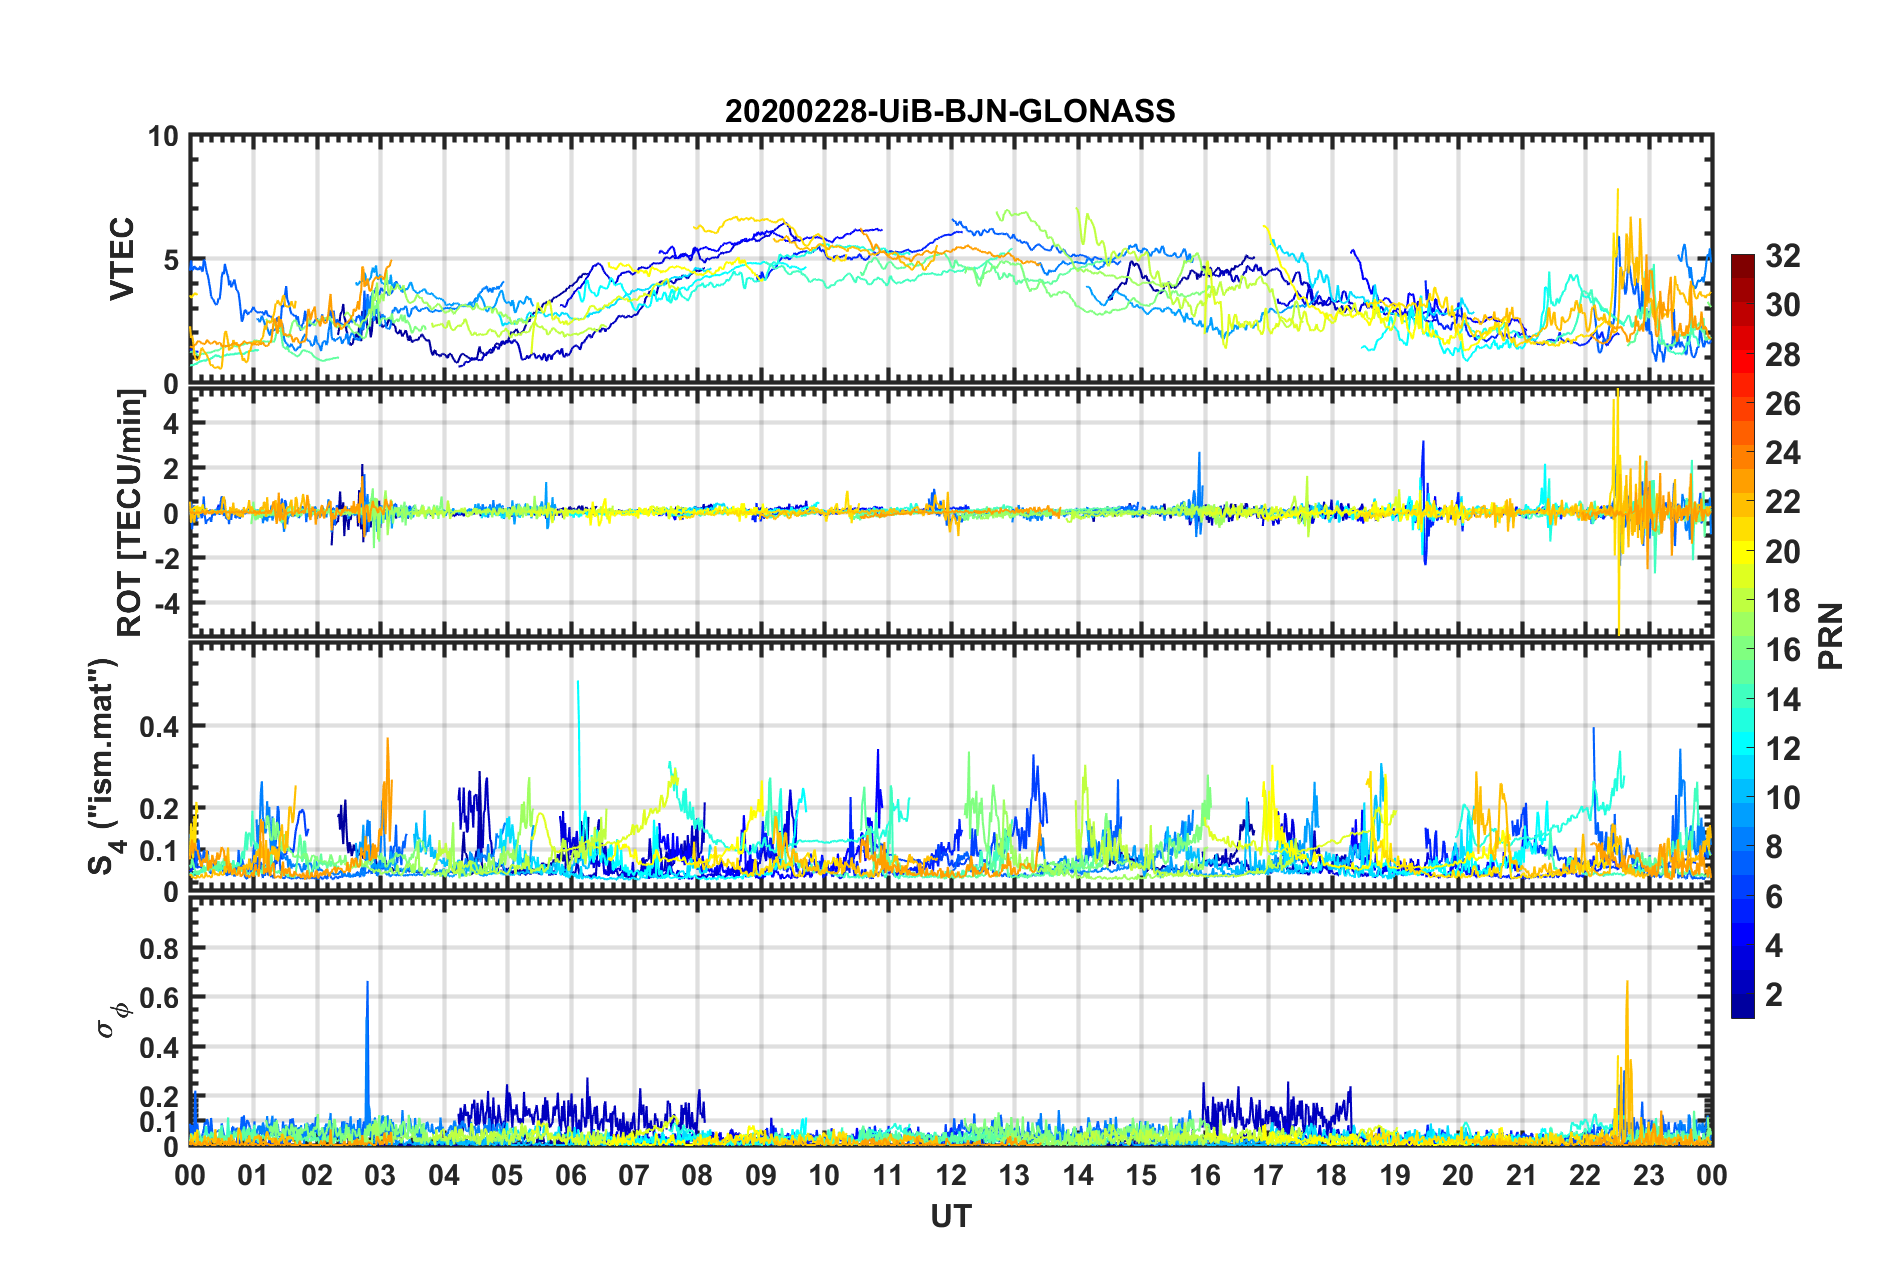Click colorbar tick label 22

[x=1782, y=502]
